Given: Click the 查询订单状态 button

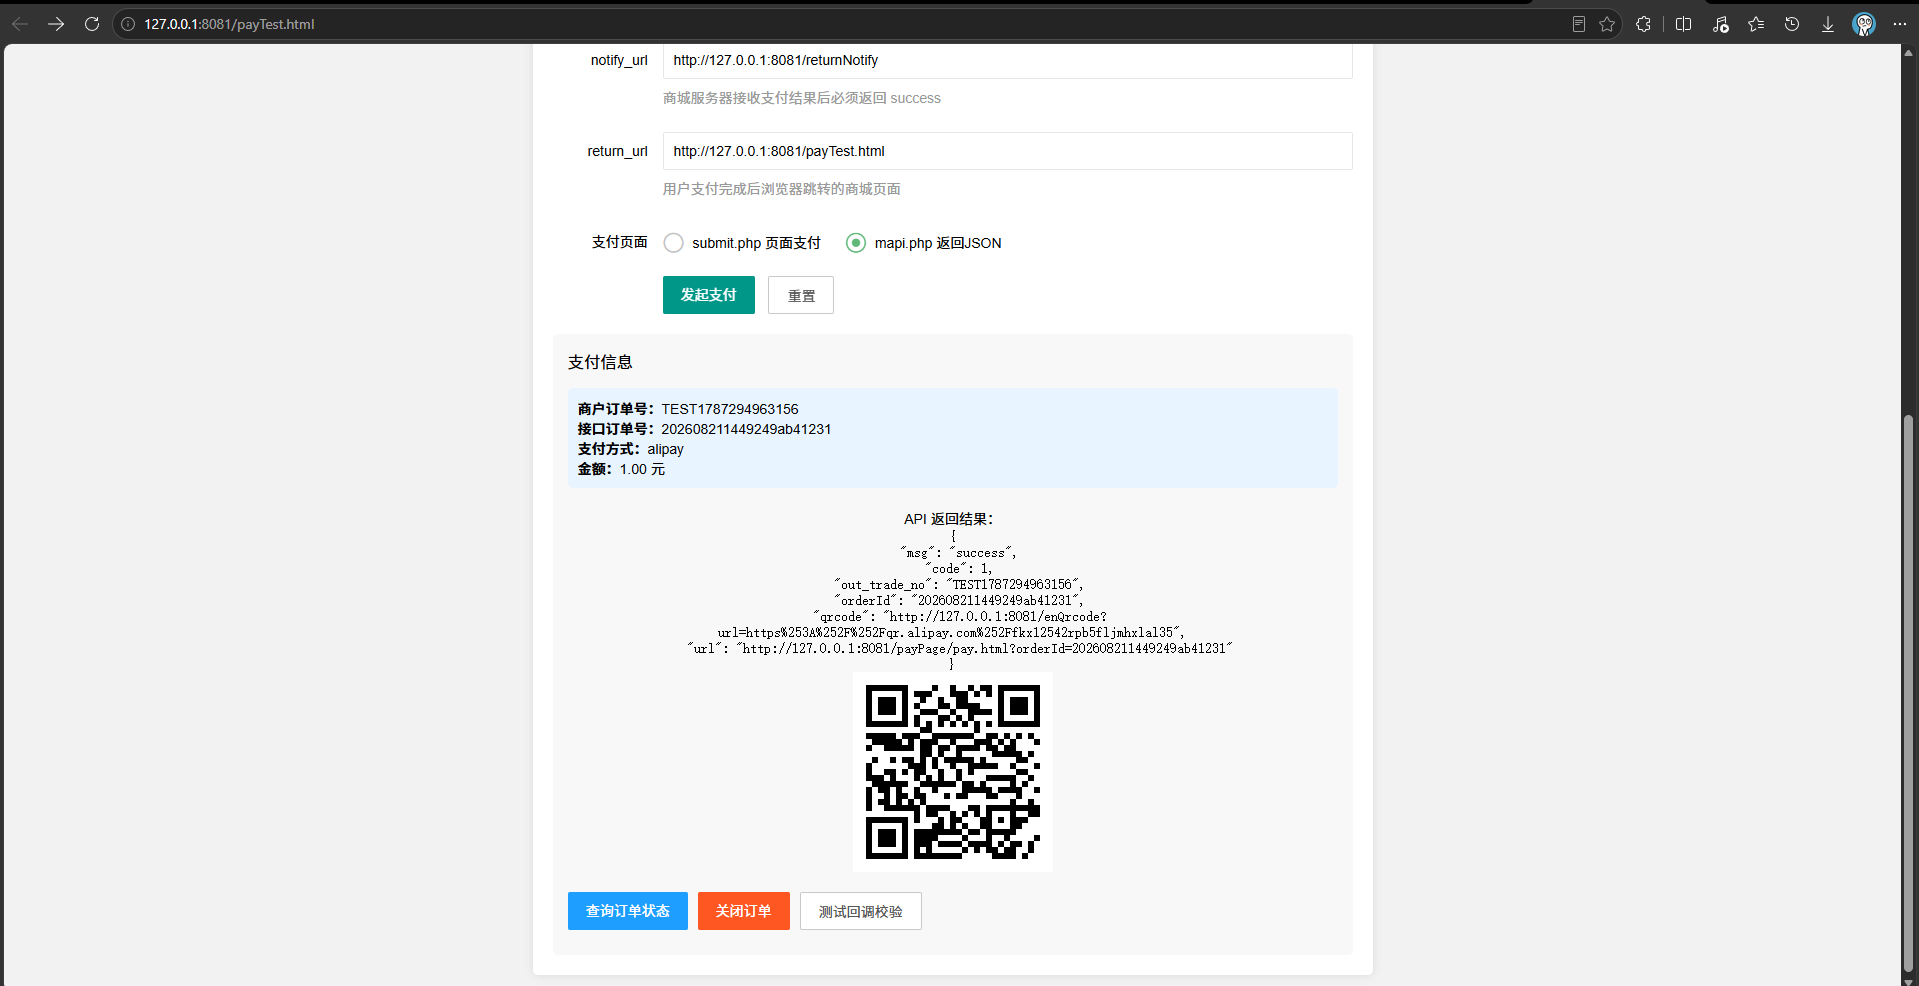Looking at the screenshot, I should click(x=628, y=911).
